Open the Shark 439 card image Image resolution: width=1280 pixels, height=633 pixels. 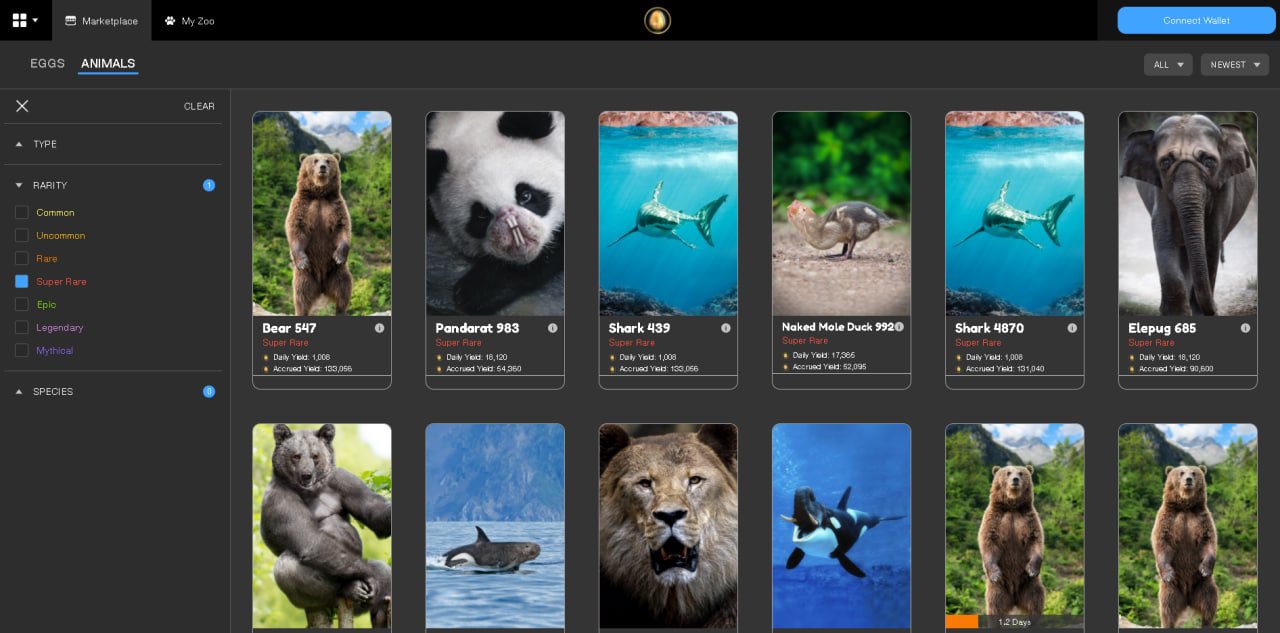pyautogui.click(x=668, y=213)
